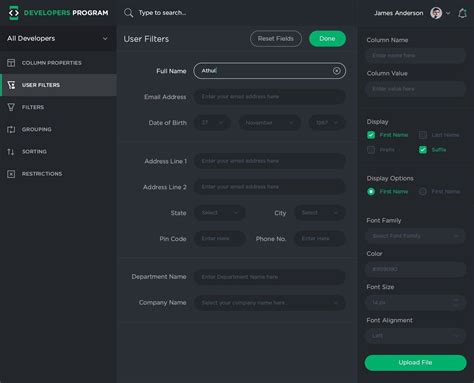Select the unselected Display Options radio button
Image resolution: width=474 pixels, height=383 pixels.
pos(423,191)
